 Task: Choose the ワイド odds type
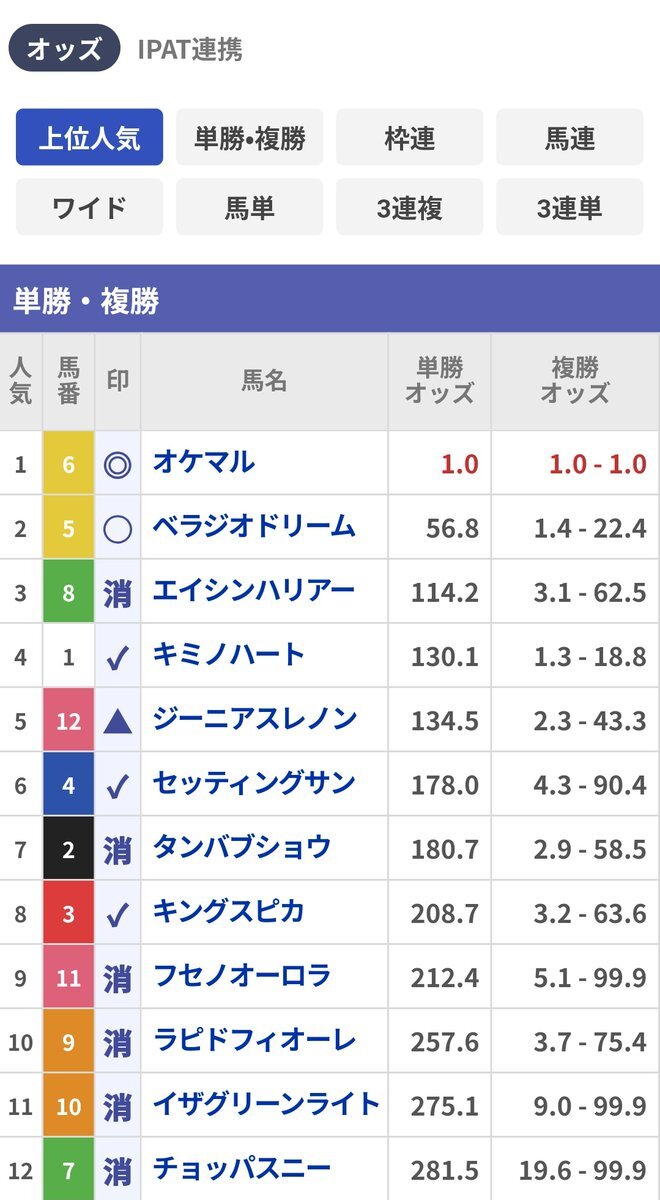89,207
